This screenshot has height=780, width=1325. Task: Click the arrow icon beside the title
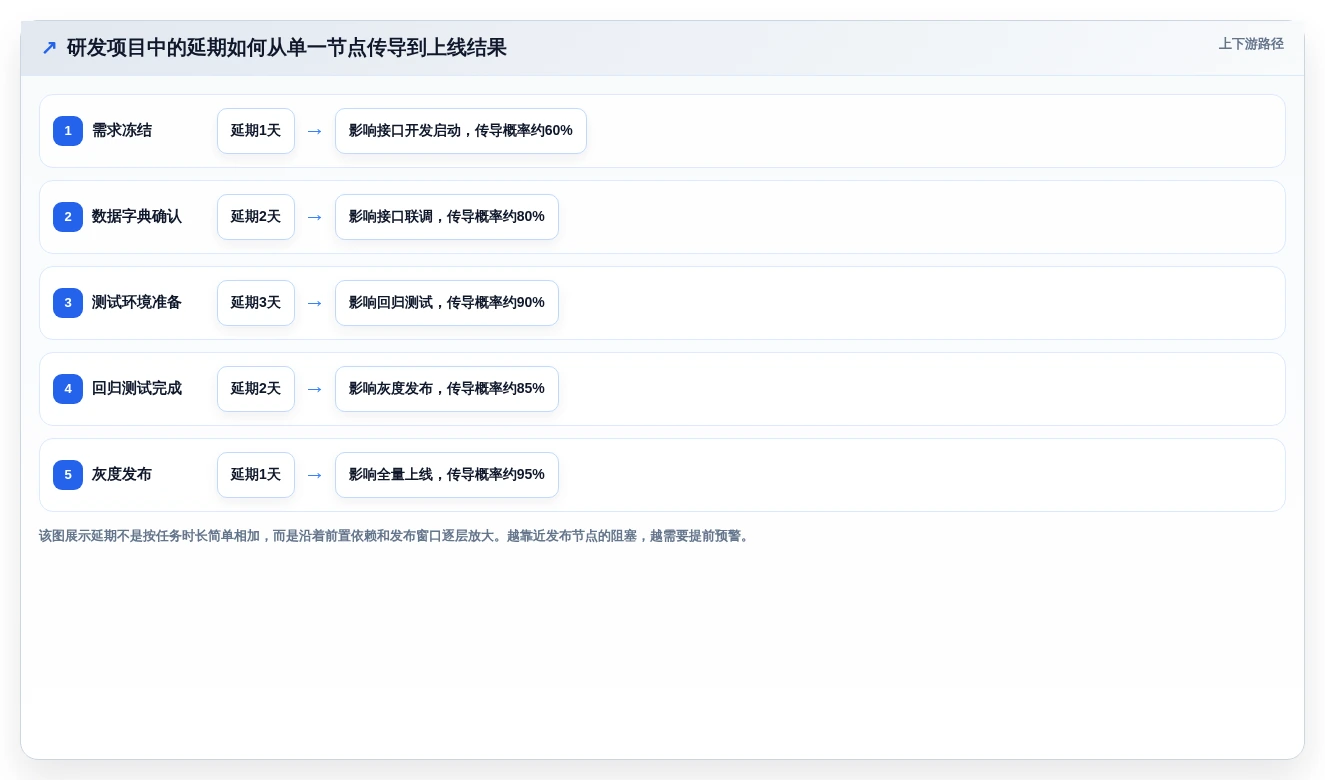click(49, 48)
